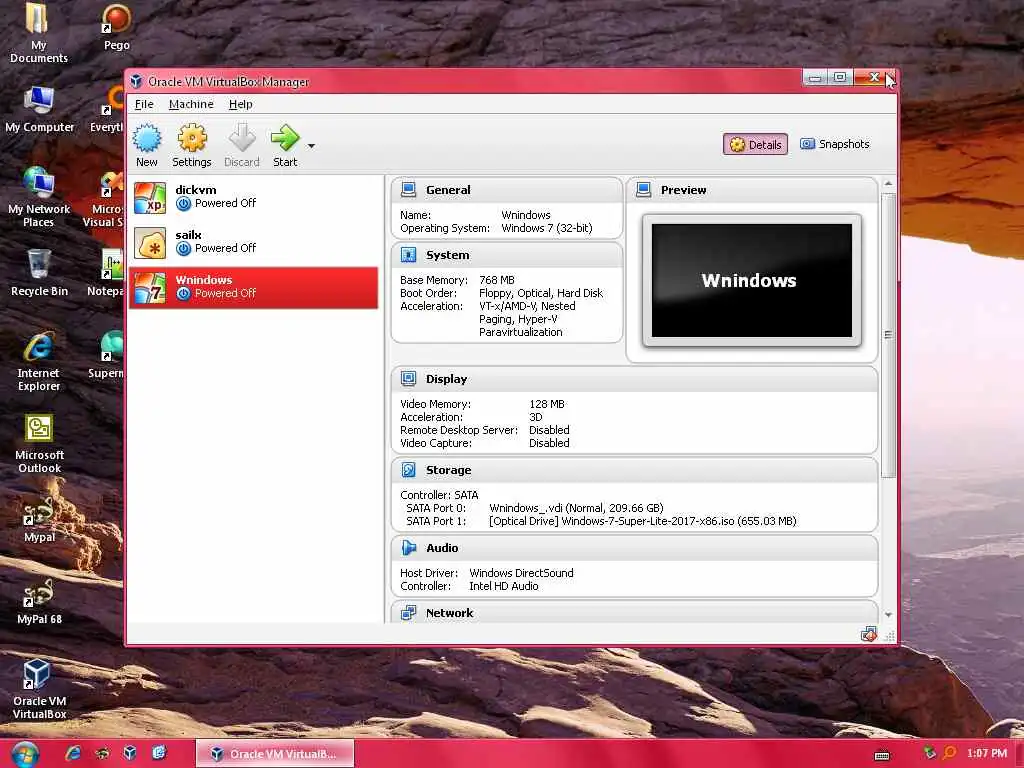The height and width of the screenshot is (768, 1024).
Task: Open the Start button's dropdown arrow
Action: coord(312,146)
